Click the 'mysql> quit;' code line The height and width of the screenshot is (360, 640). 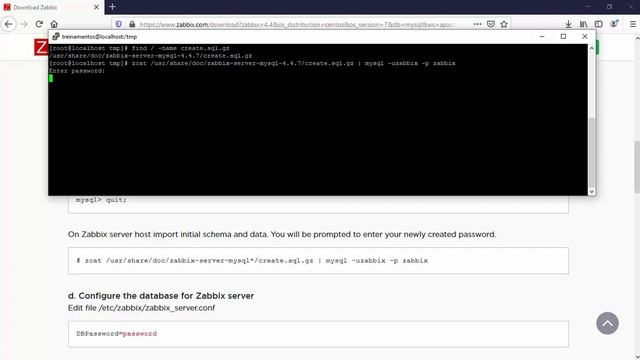click(x=101, y=200)
